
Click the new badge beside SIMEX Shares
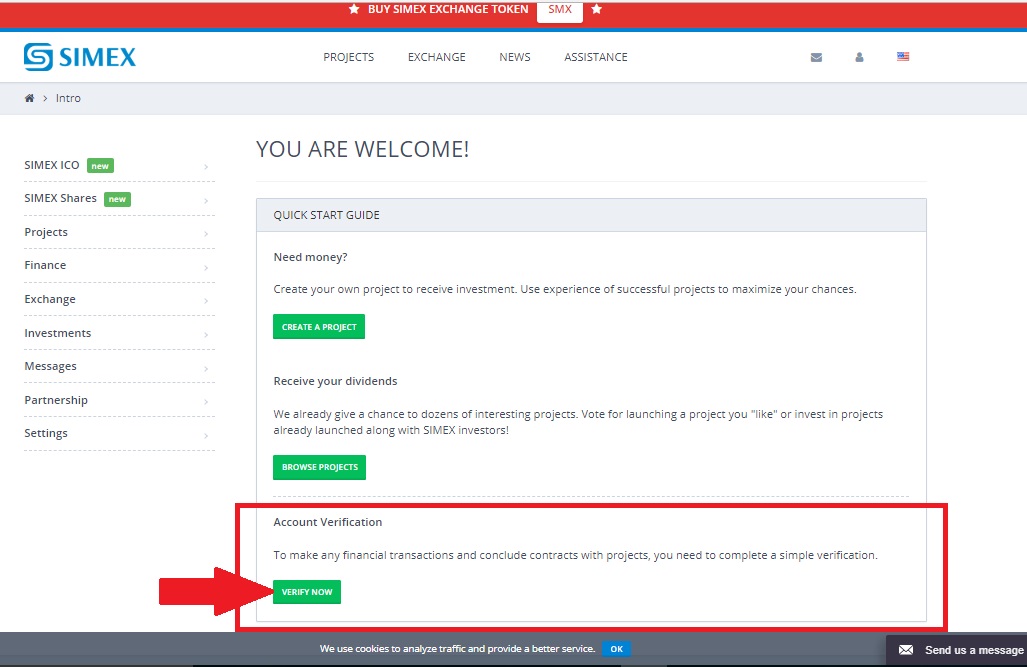(117, 199)
